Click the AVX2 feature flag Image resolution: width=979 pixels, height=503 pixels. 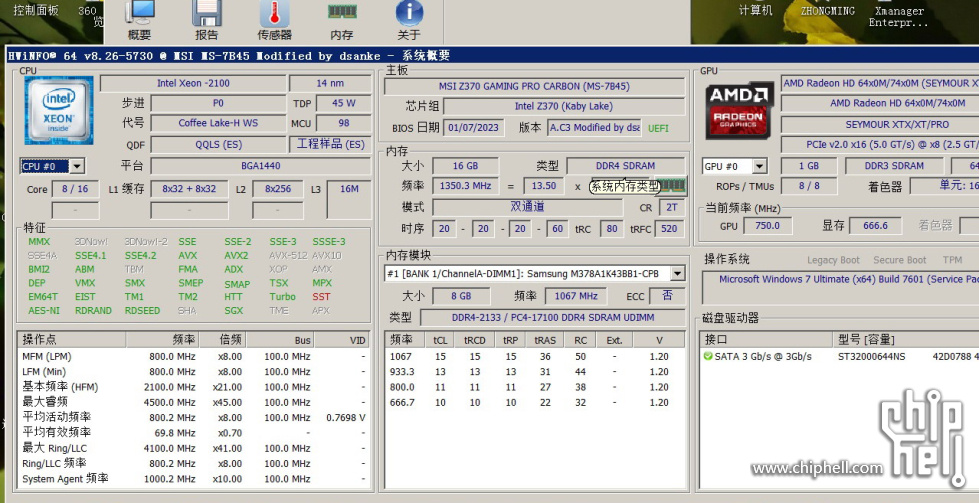click(x=236, y=255)
